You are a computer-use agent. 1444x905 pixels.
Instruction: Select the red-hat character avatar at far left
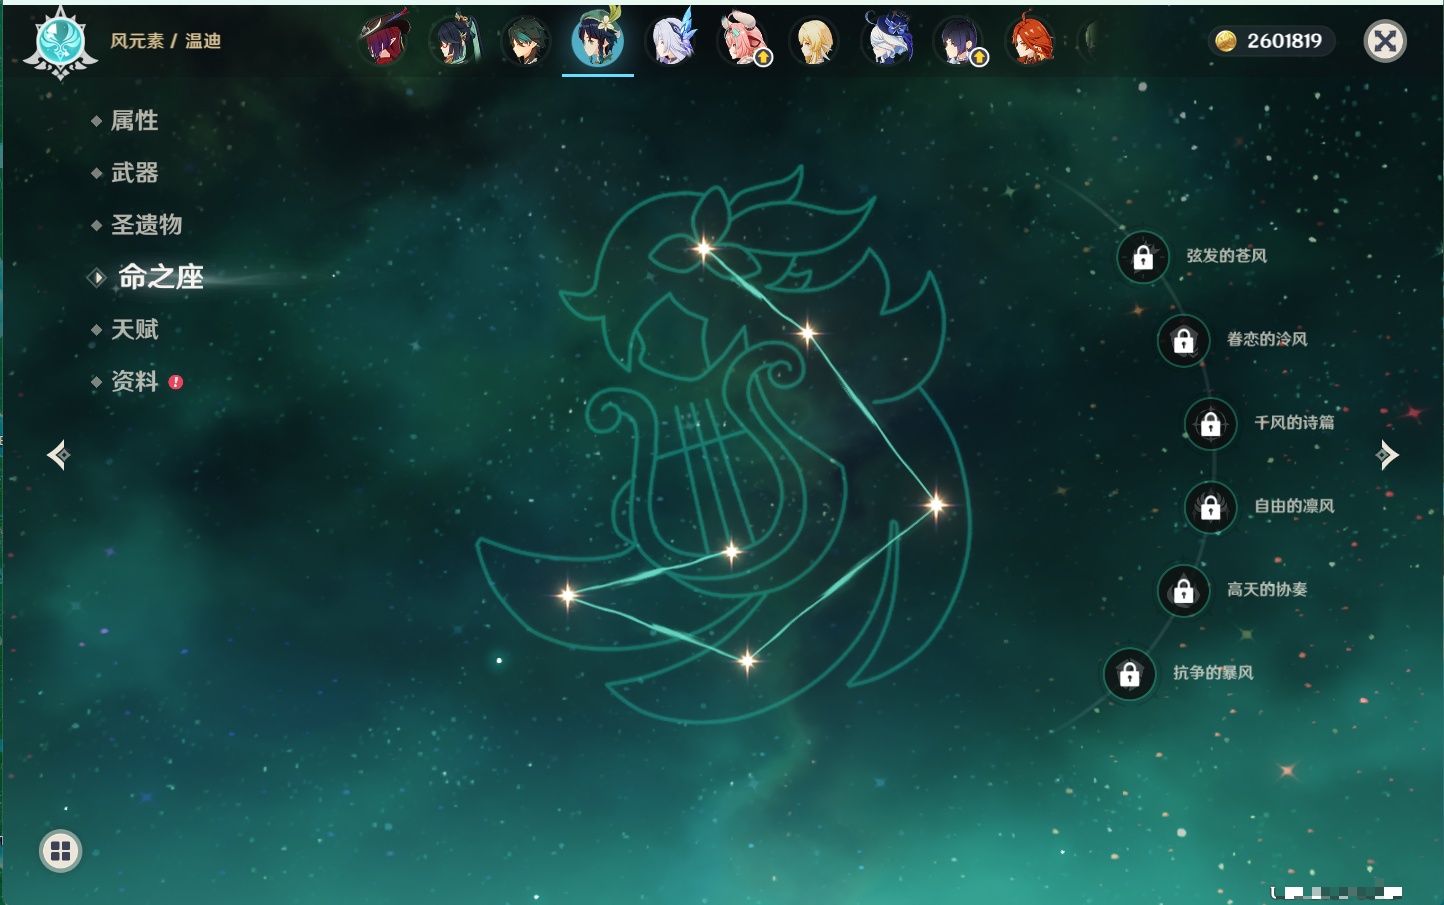(x=384, y=41)
